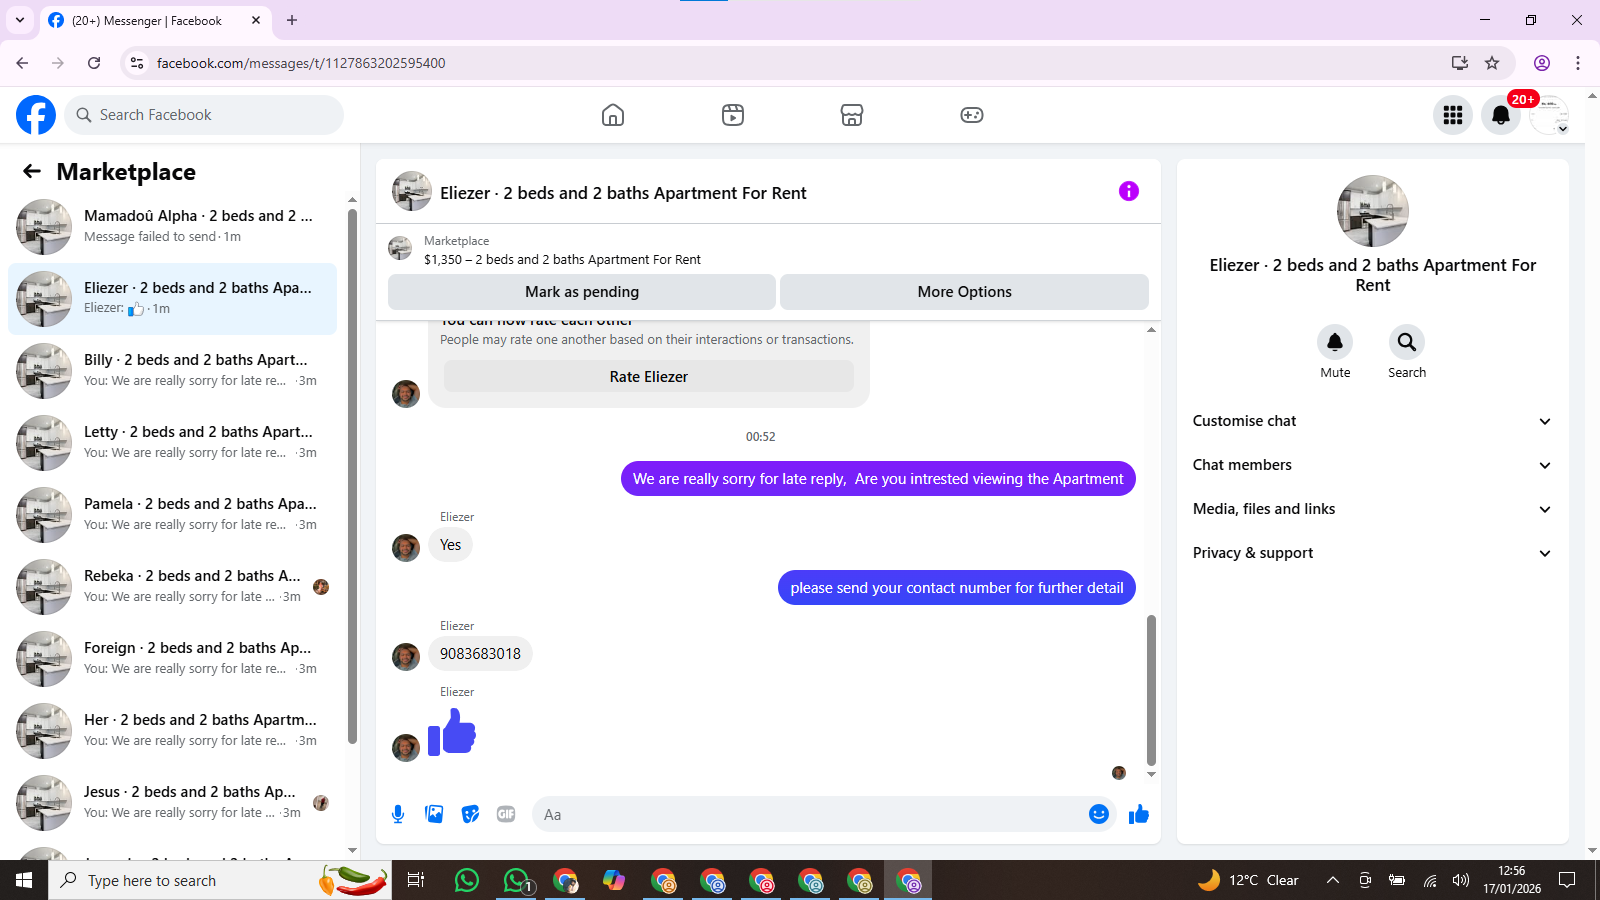Open Pamela's apartment conversation
Image resolution: width=1600 pixels, height=900 pixels.
(172, 515)
